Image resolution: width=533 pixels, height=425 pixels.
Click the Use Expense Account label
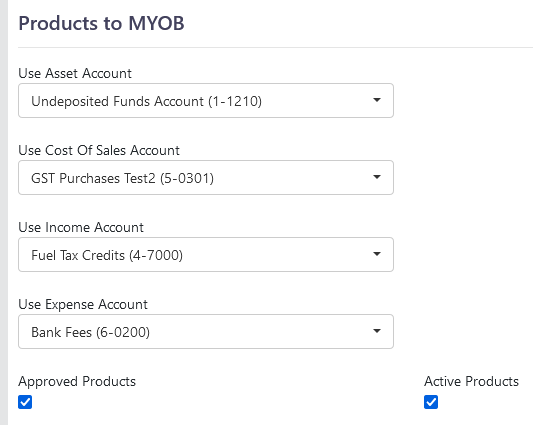(83, 304)
